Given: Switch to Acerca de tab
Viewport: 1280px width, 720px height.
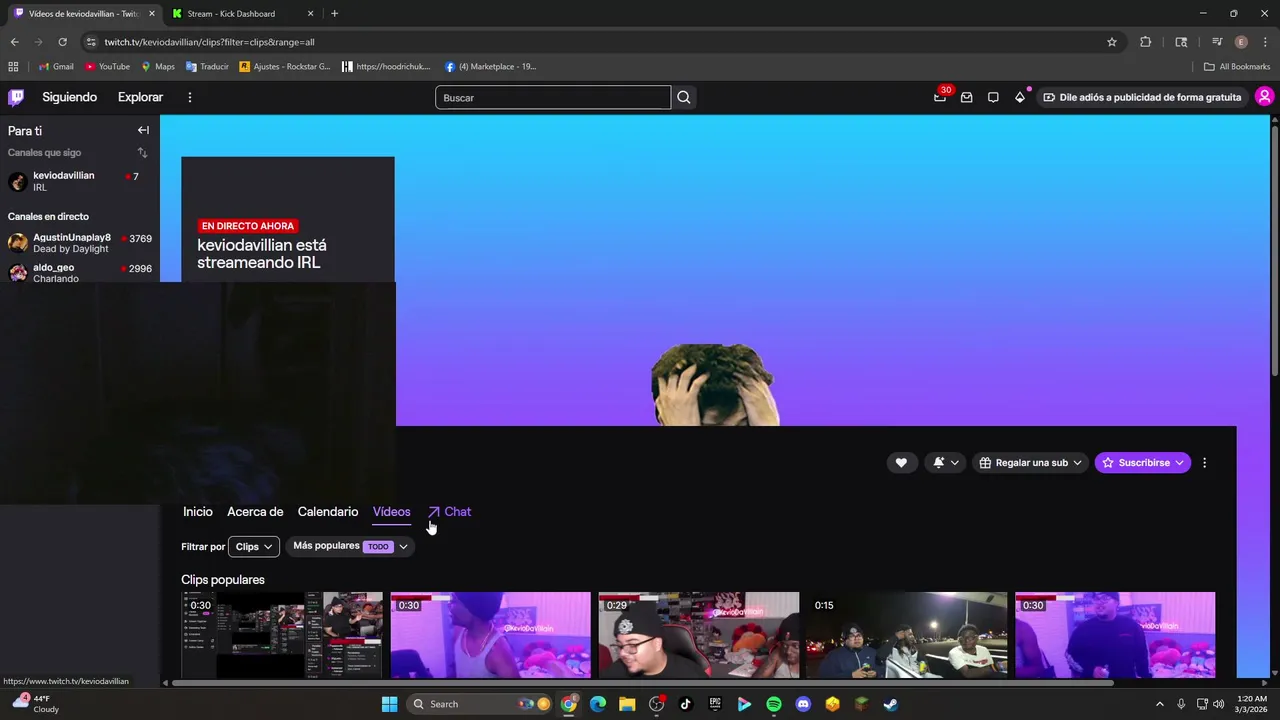Looking at the screenshot, I should click(x=255, y=512).
